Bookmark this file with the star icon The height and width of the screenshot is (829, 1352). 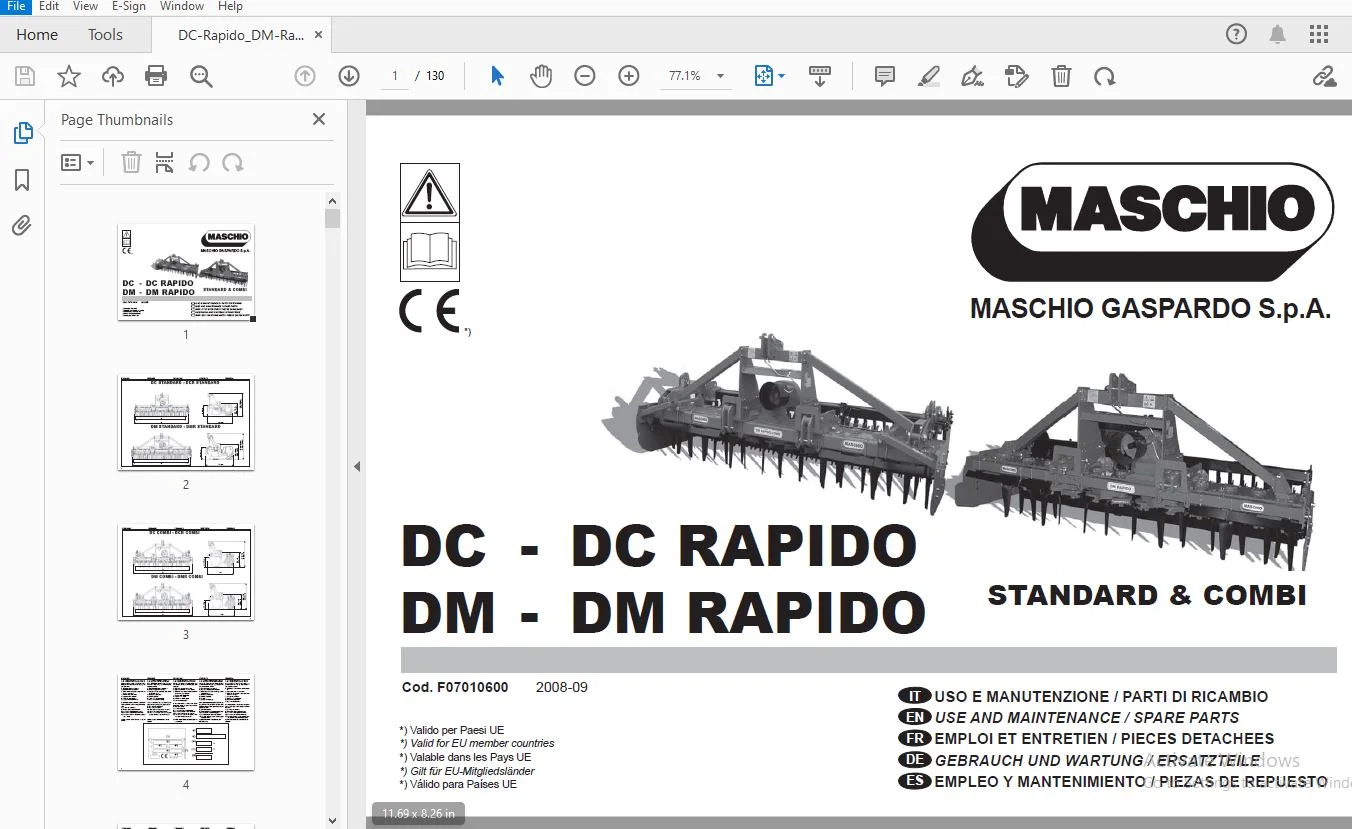(x=69, y=76)
